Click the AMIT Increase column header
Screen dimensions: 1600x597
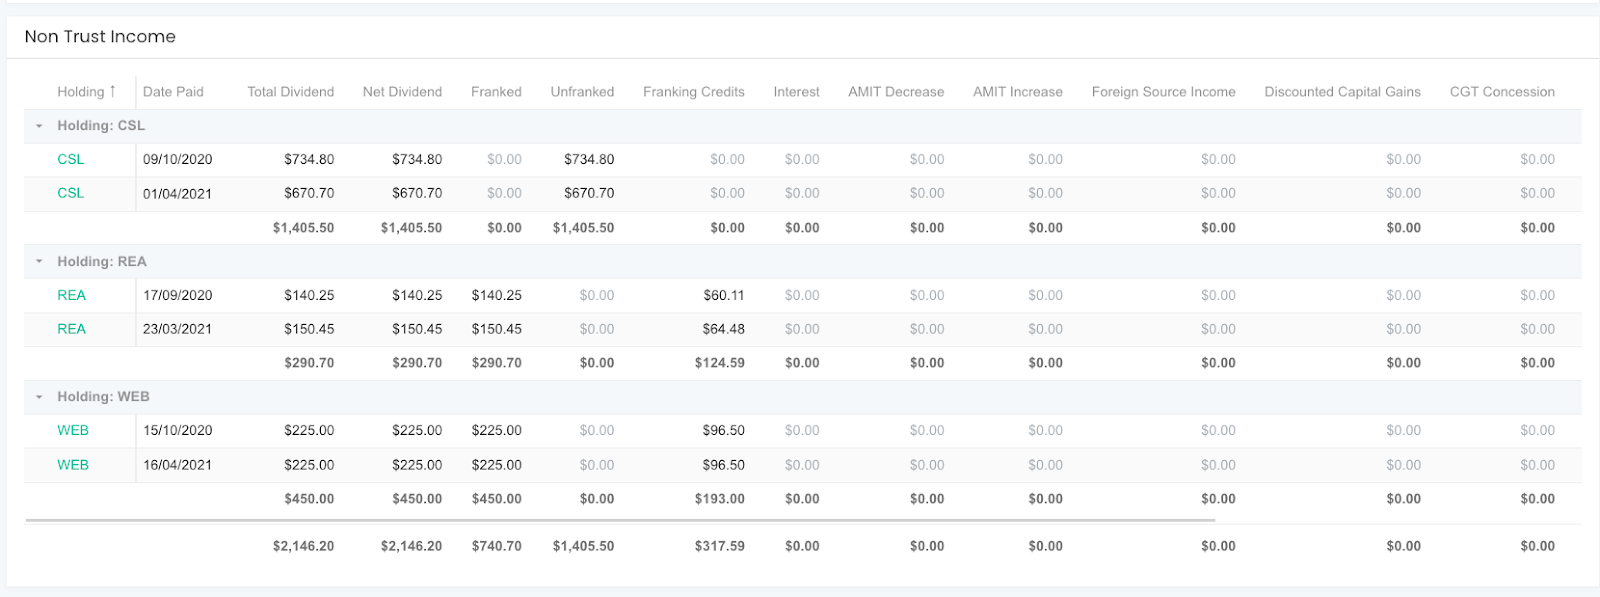[x=1018, y=92]
